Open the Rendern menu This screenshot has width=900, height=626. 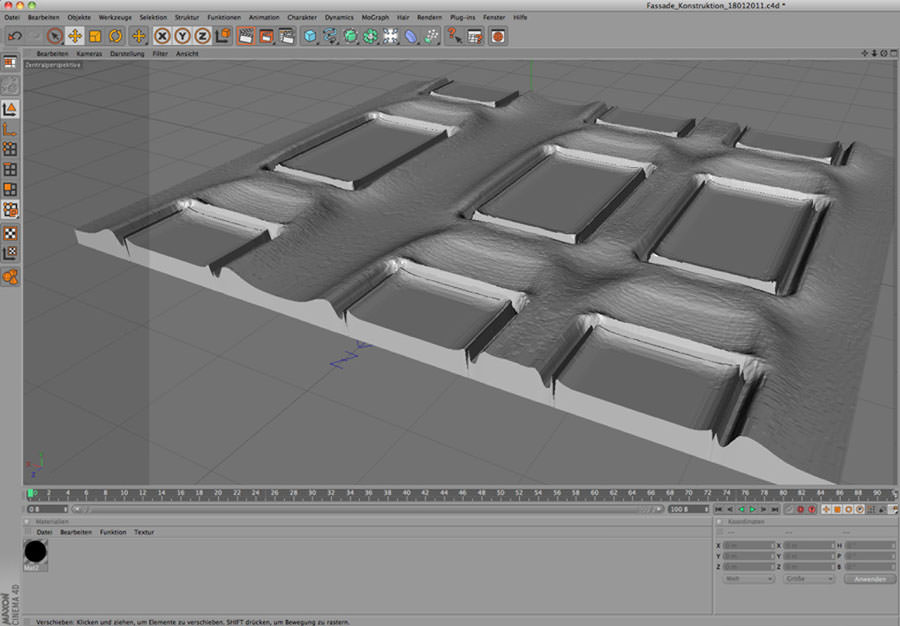point(429,17)
